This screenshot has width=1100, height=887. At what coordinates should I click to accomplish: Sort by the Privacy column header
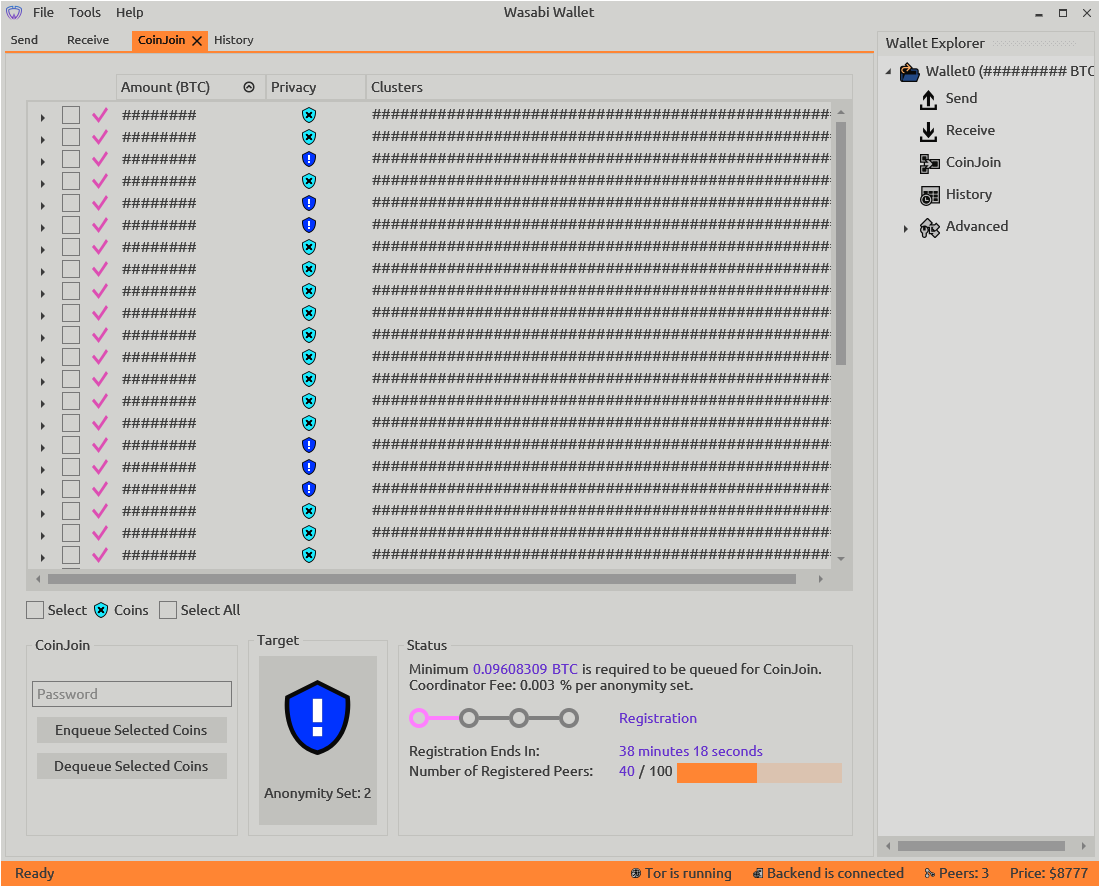[x=316, y=87]
